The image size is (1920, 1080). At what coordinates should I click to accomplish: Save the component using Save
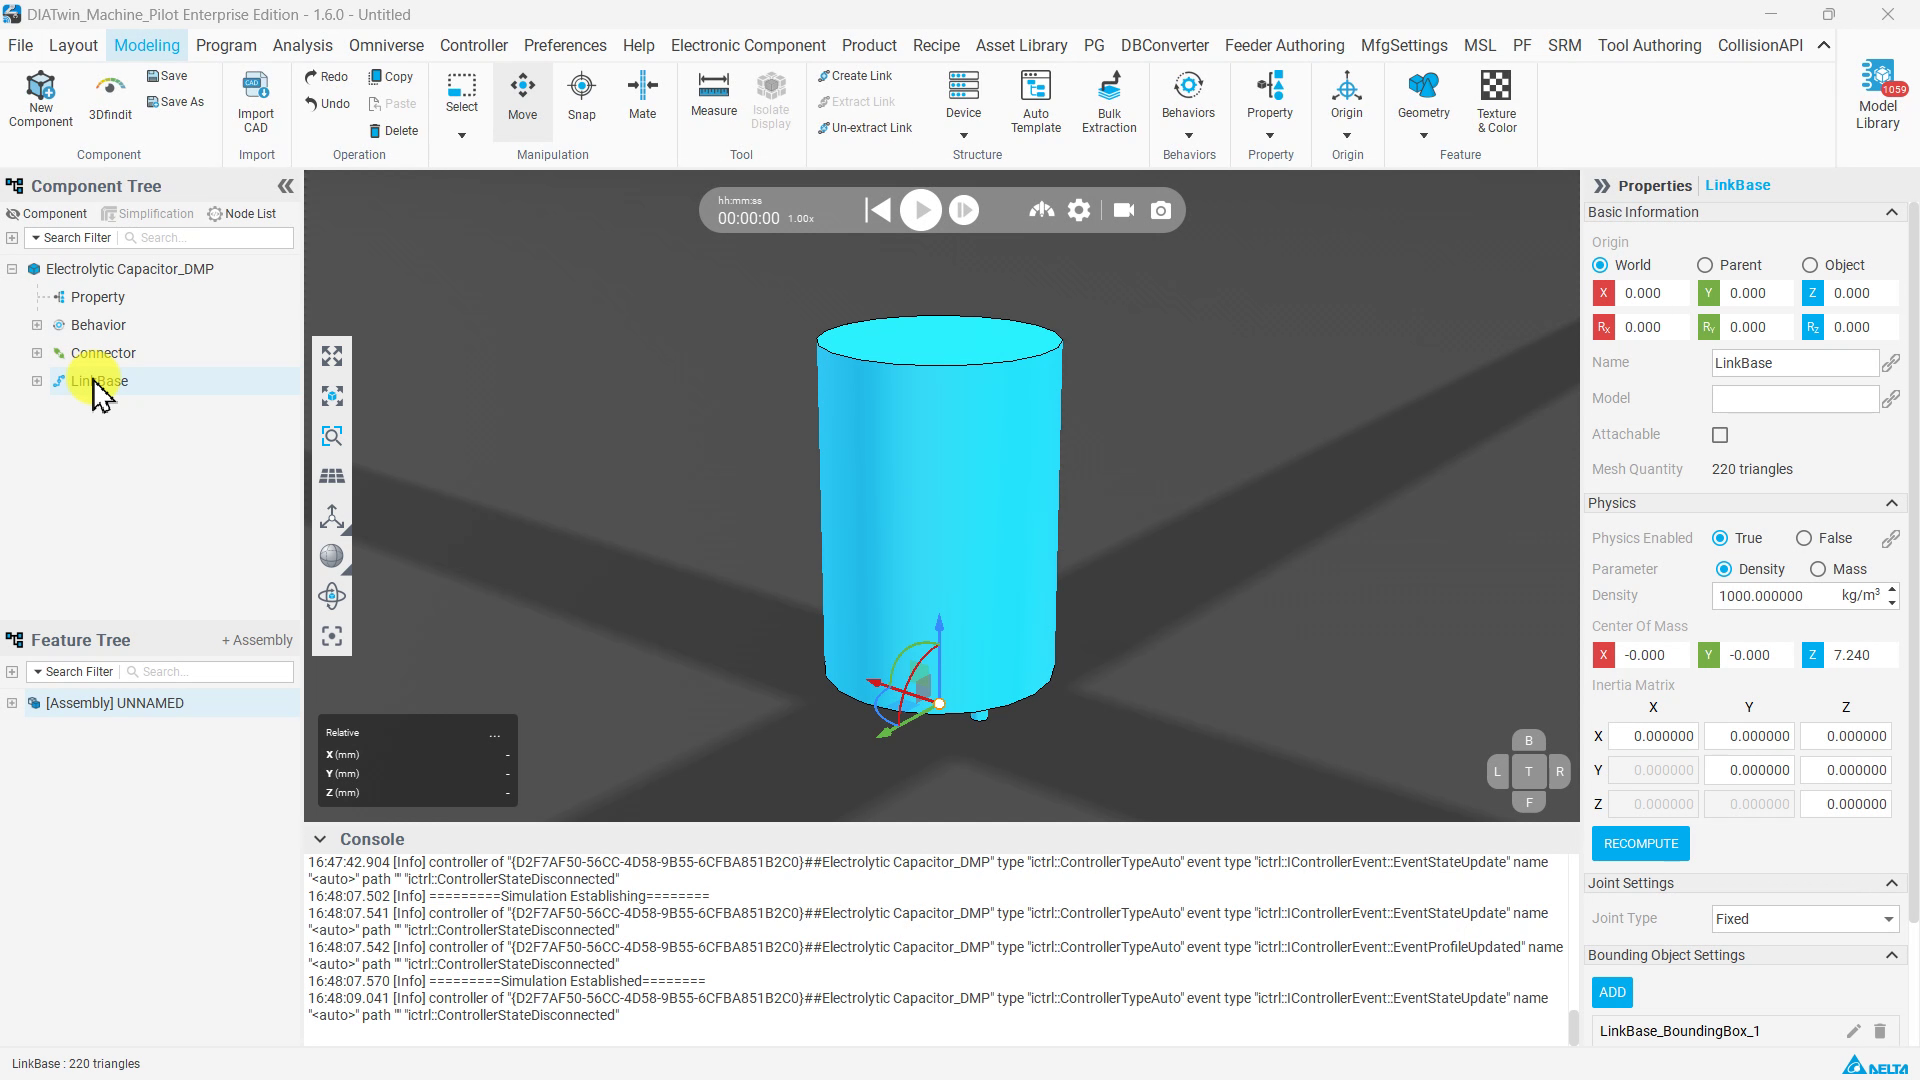(167, 76)
